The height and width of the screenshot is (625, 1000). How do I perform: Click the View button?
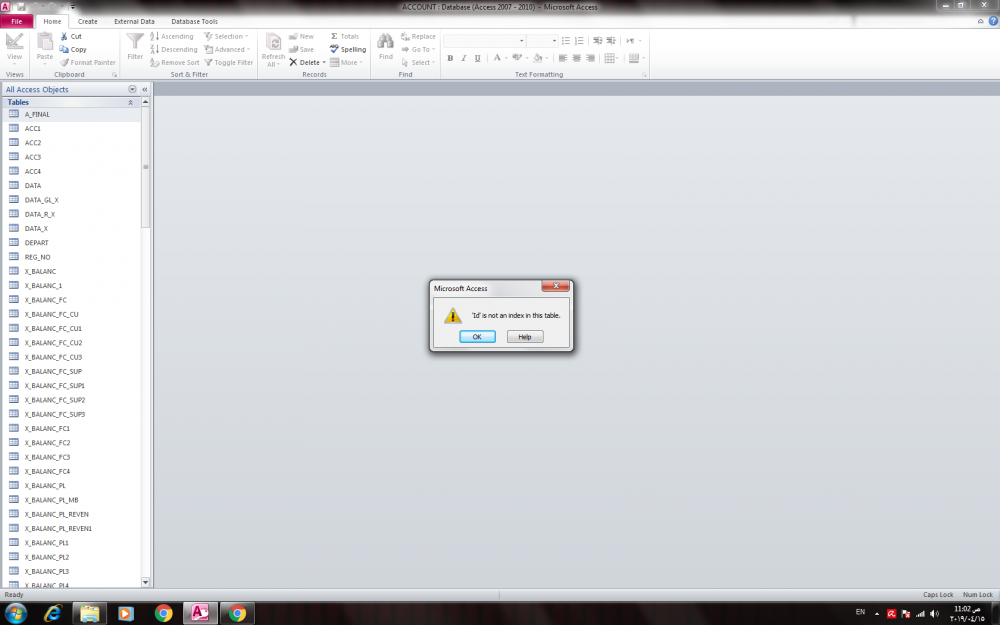tap(14, 48)
